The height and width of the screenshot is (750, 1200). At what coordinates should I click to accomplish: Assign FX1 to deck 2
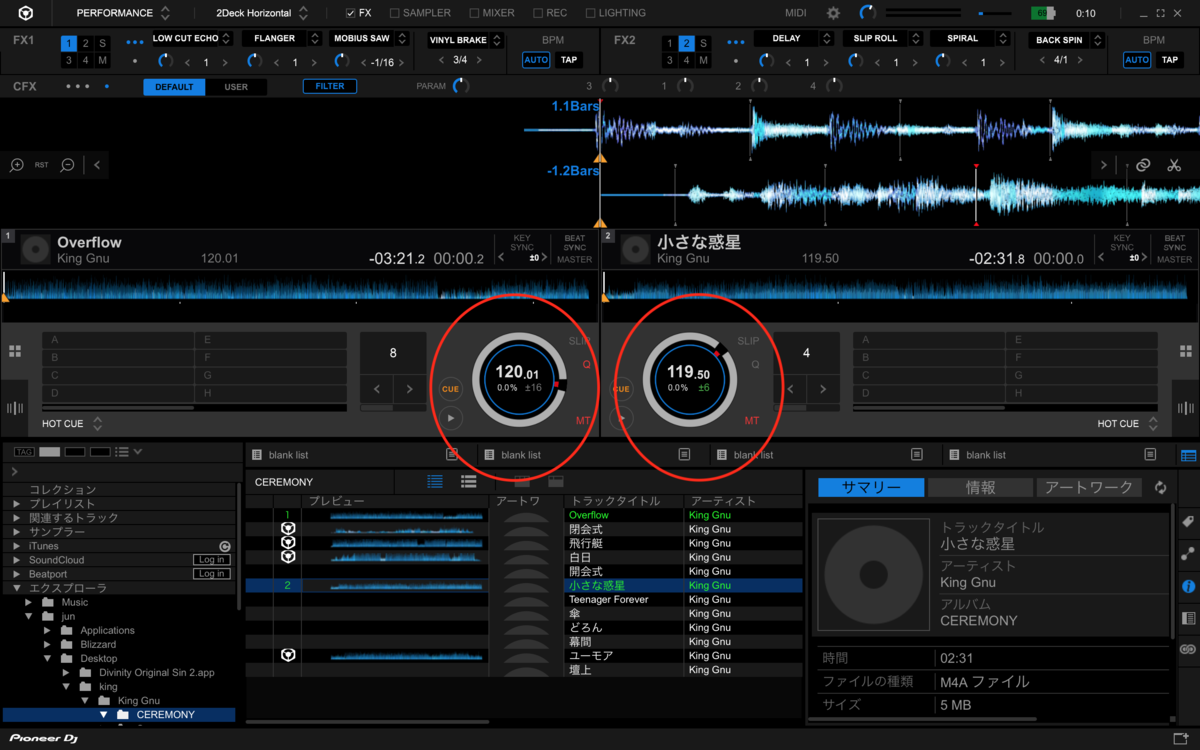[85, 43]
